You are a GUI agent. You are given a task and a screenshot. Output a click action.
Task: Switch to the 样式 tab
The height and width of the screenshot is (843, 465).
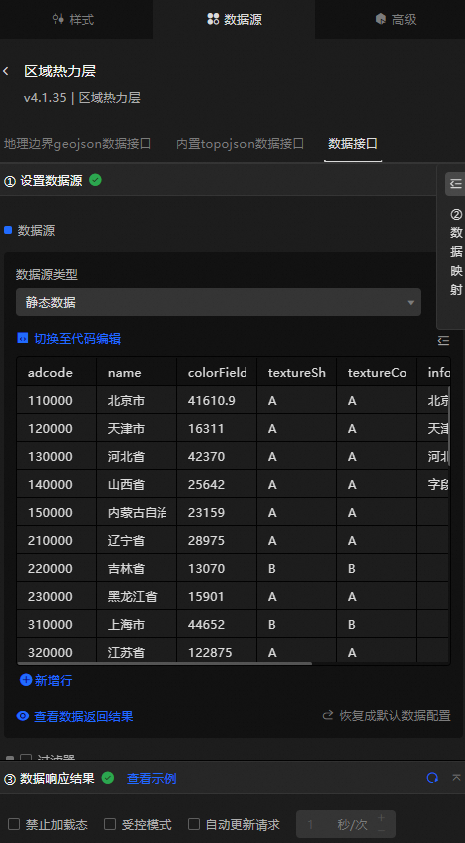coord(76,19)
